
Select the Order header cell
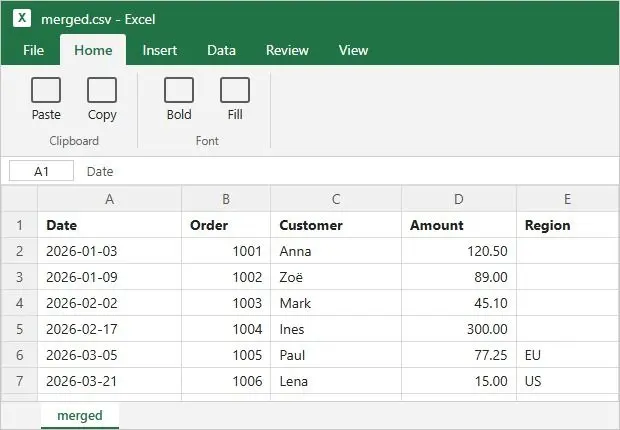[x=226, y=225]
